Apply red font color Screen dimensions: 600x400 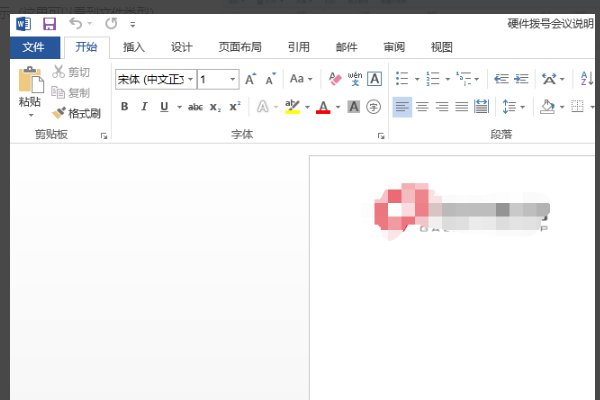323,106
